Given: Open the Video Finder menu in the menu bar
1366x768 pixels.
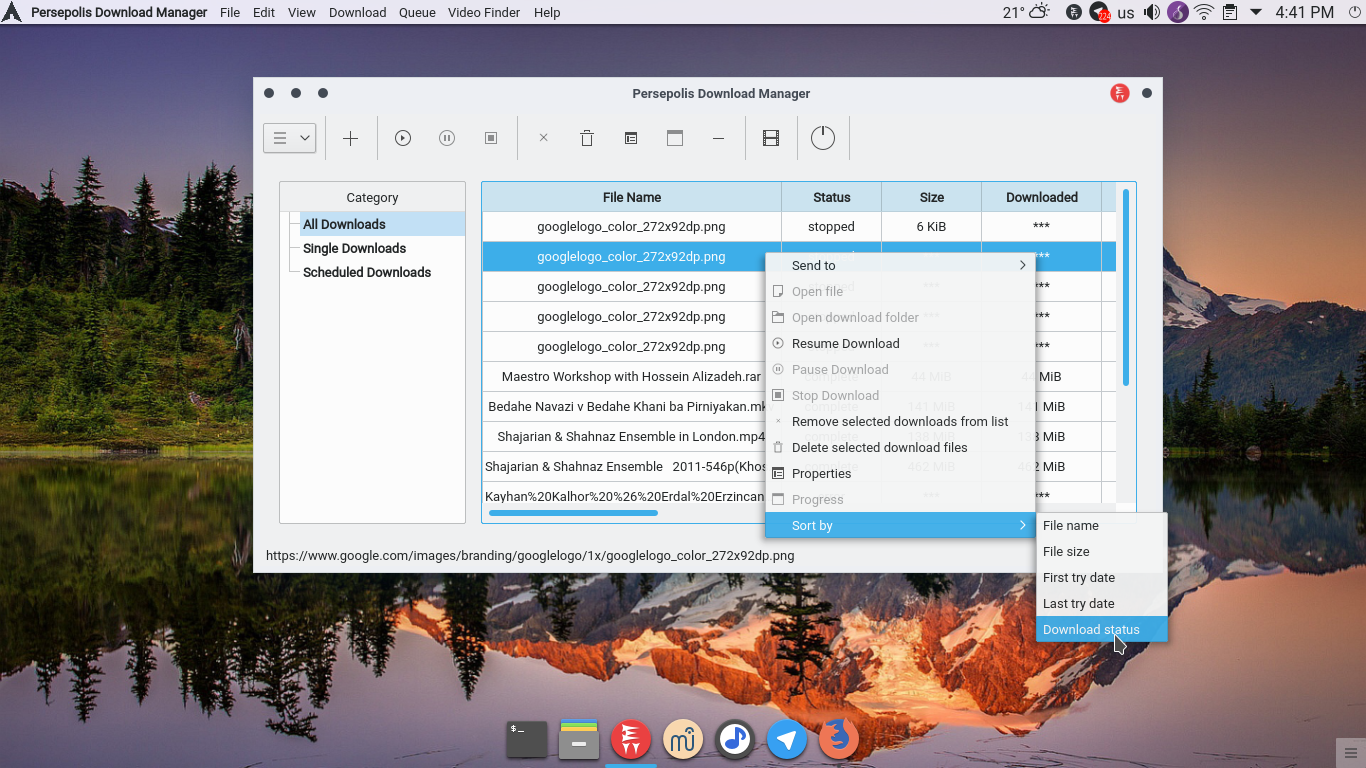Looking at the screenshot, I should tap(484, 12).
